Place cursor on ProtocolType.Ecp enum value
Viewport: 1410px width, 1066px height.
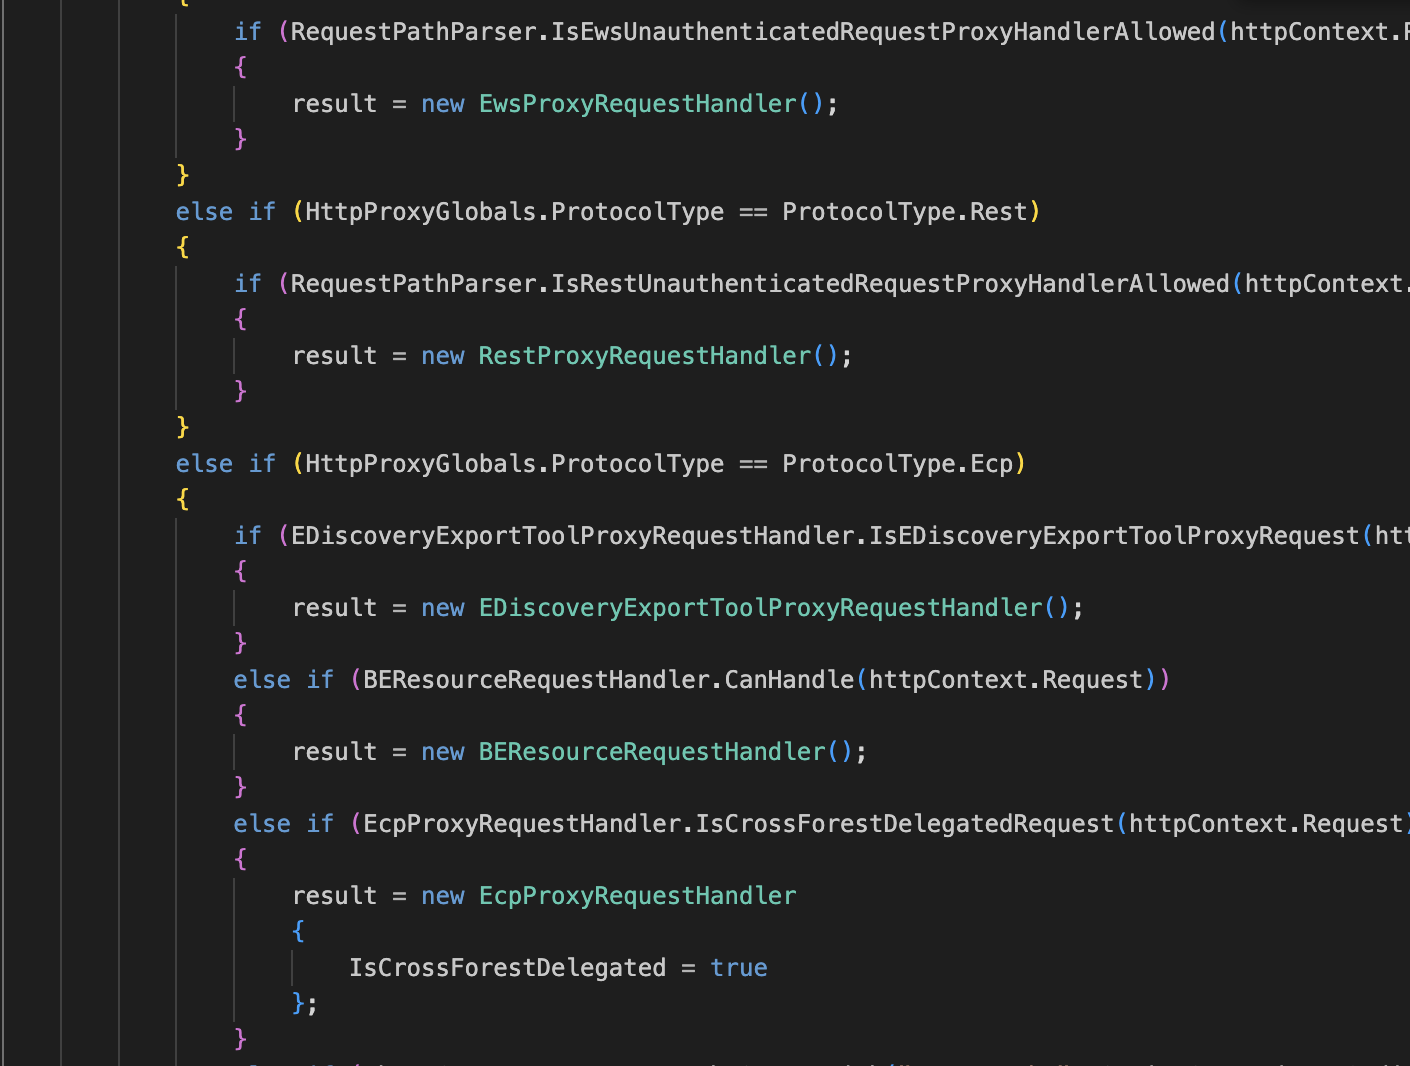coord(991,464)
